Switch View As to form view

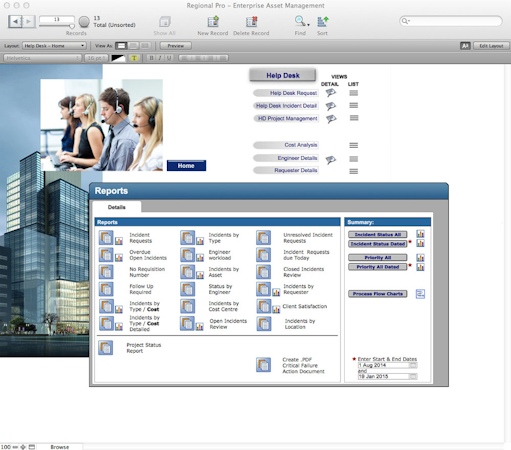tap(122, 46)
